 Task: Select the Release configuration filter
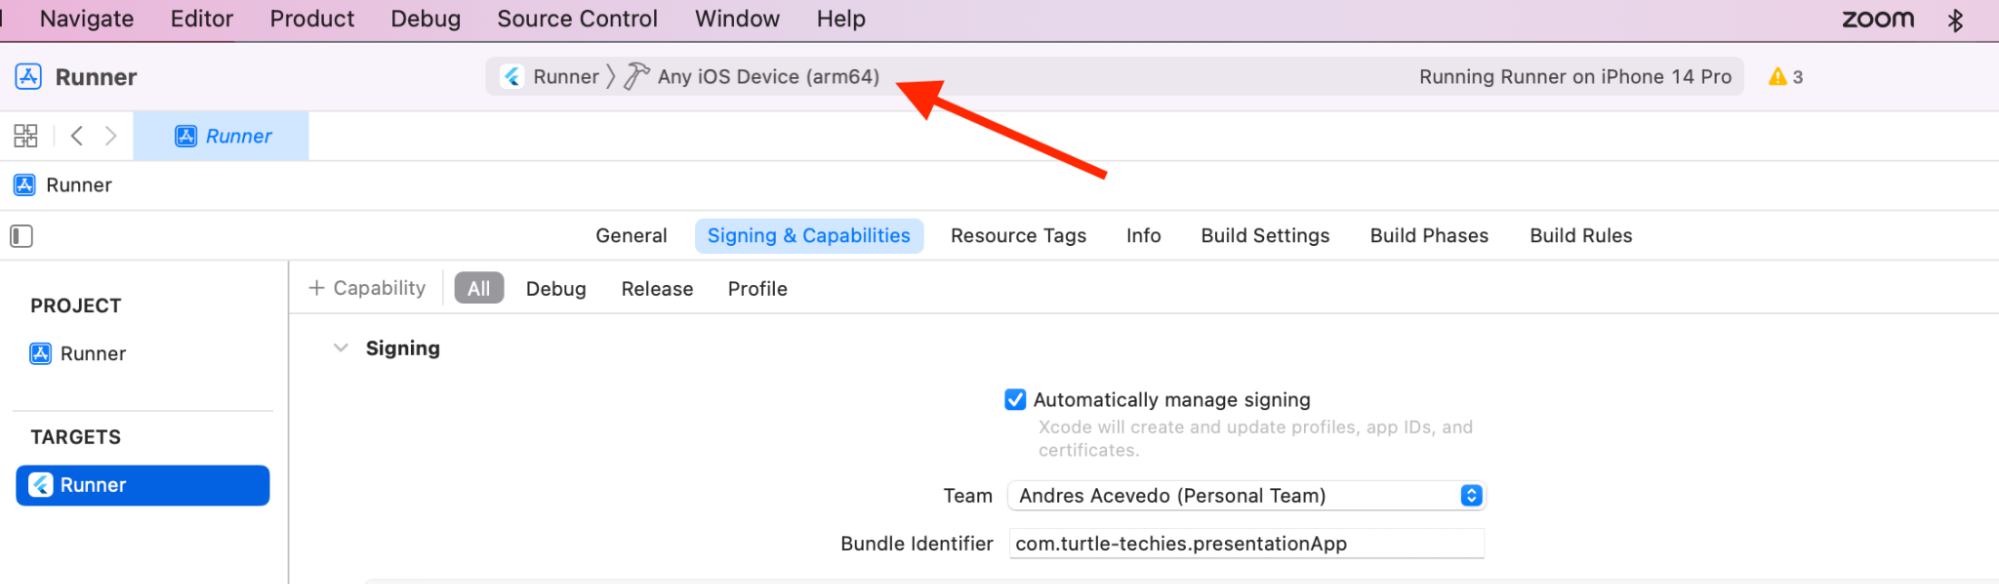click(657, 288)
